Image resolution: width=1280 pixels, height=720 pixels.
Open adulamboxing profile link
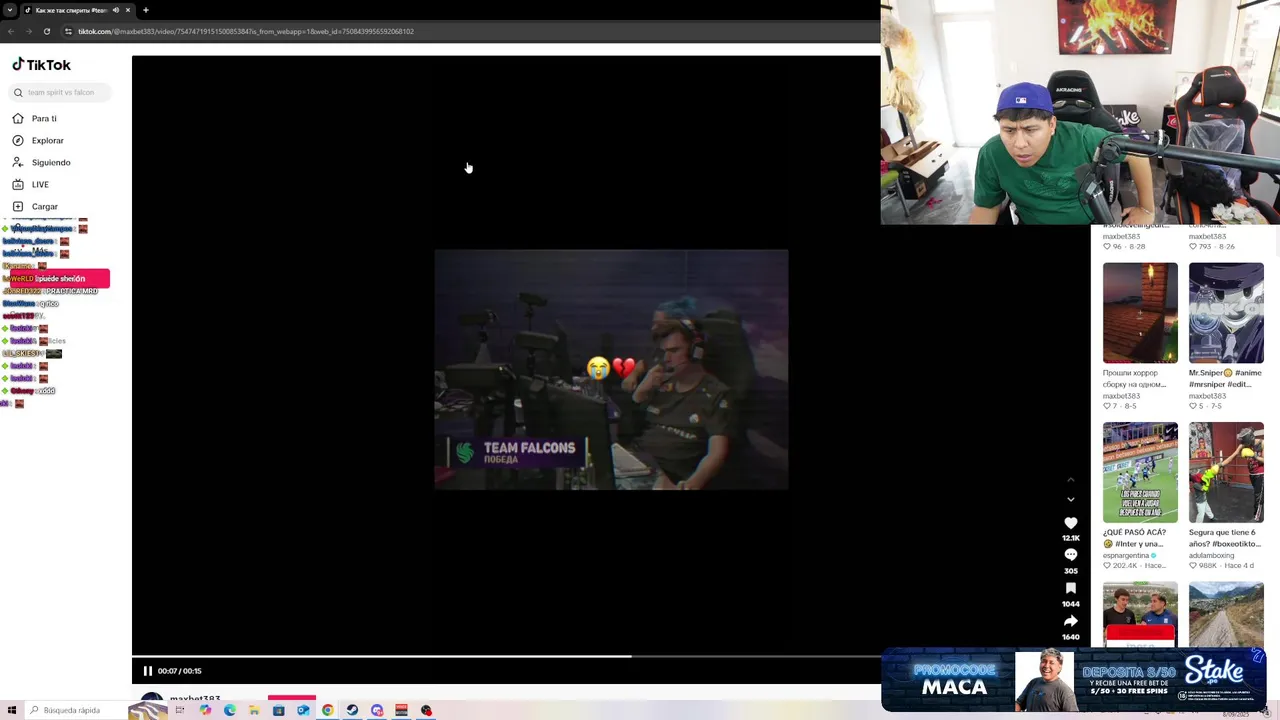click(1211, 555)
